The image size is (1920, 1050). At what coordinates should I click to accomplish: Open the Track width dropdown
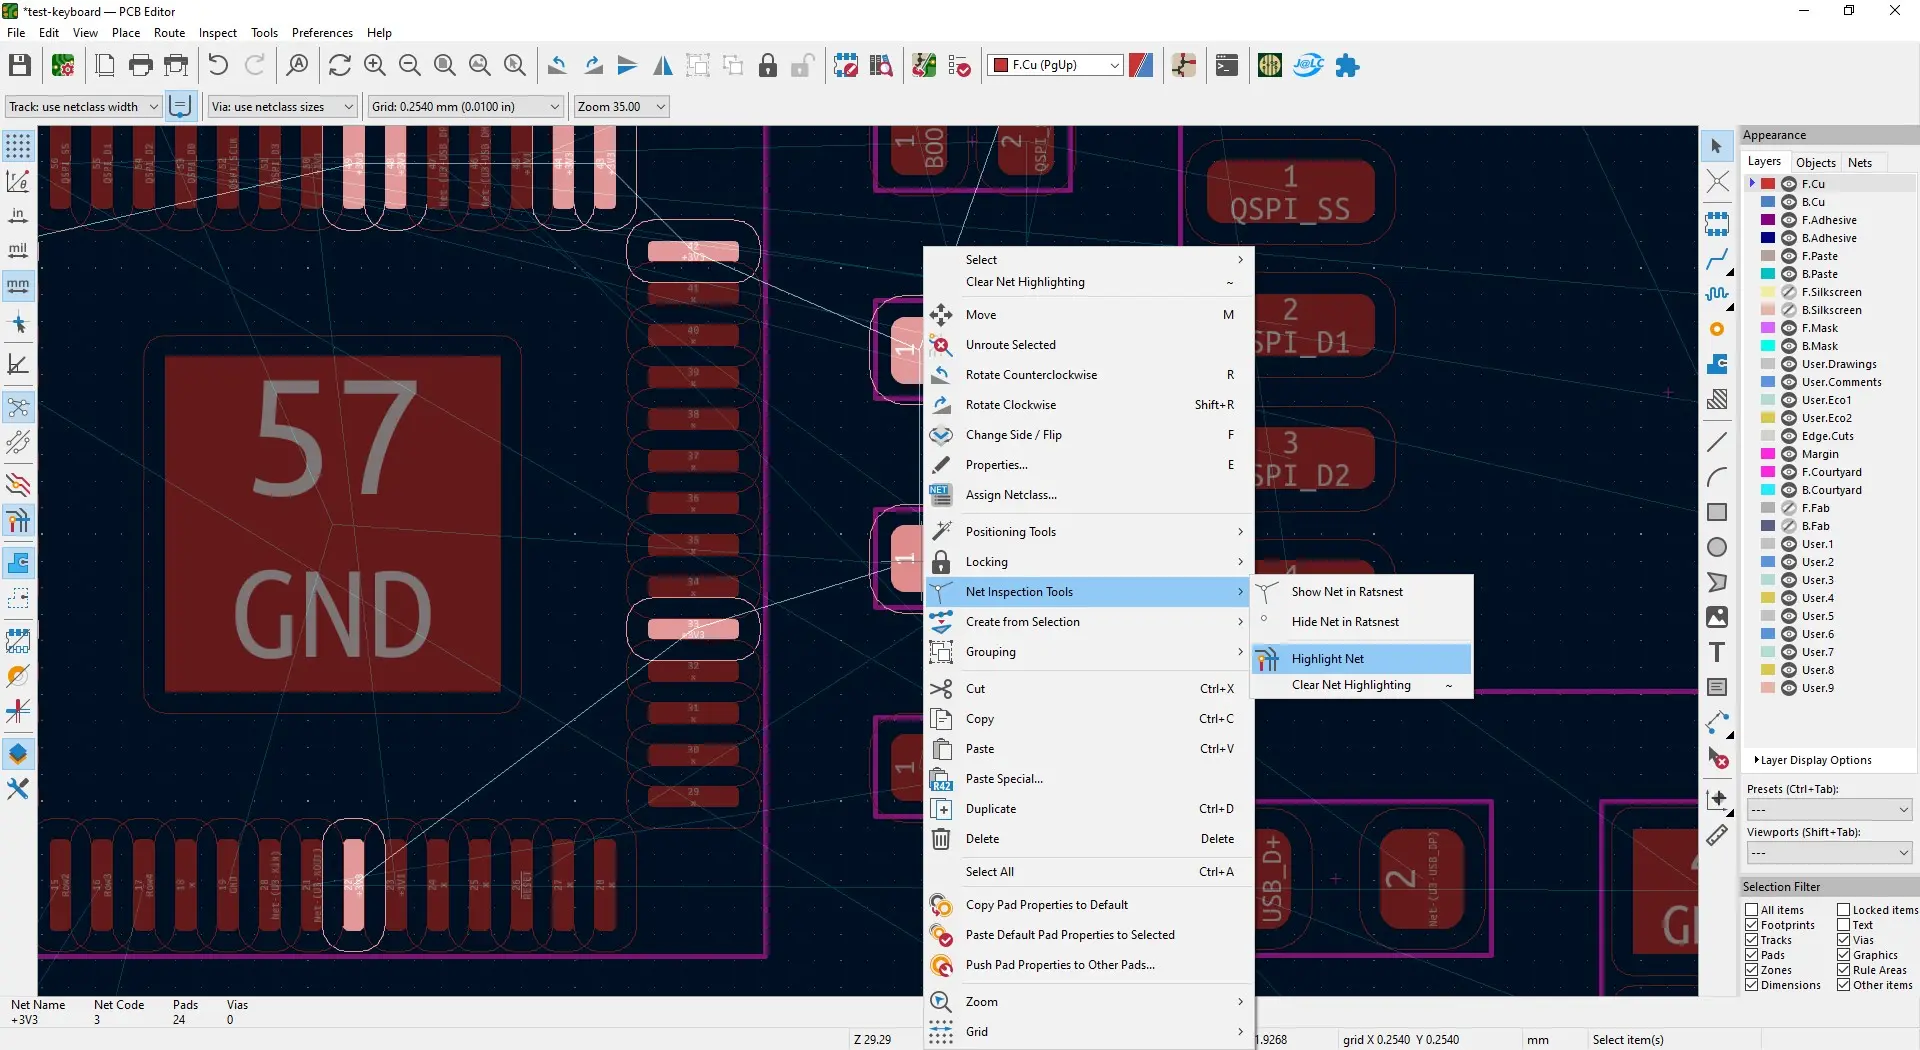coord(83,107)
